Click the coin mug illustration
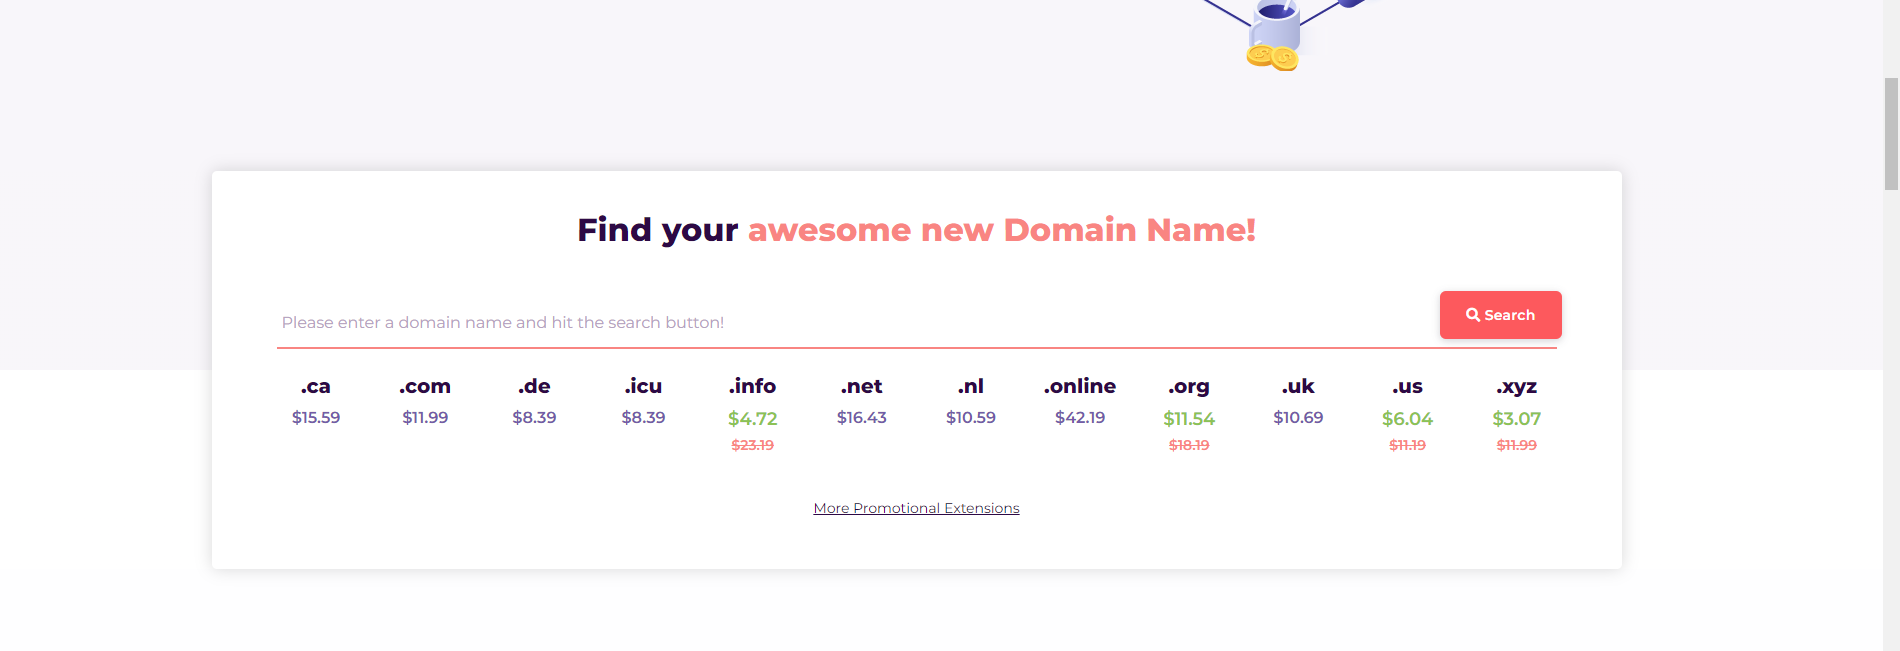The image size is (1900, 651). (x=1273, y=36)
